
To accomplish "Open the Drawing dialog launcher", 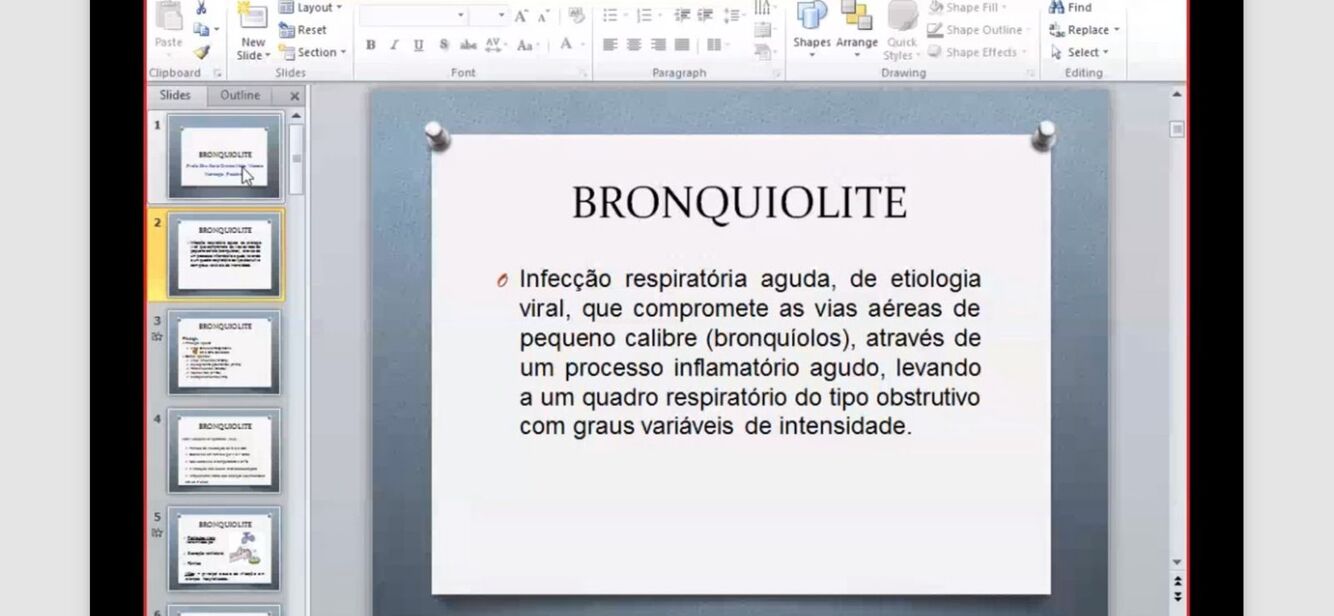I will point(1029,73).
